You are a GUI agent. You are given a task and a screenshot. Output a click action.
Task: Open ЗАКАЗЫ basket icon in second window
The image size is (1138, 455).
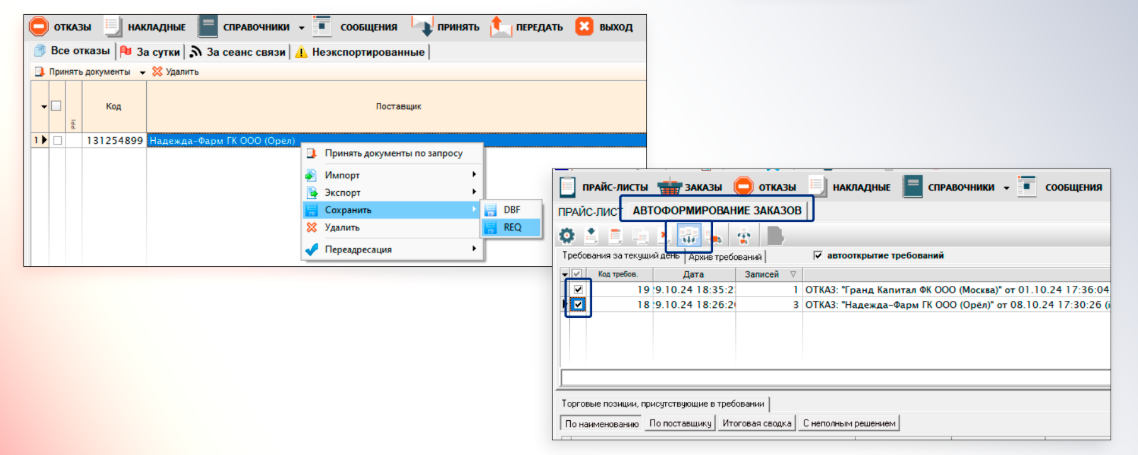click(x=669, y=187)
